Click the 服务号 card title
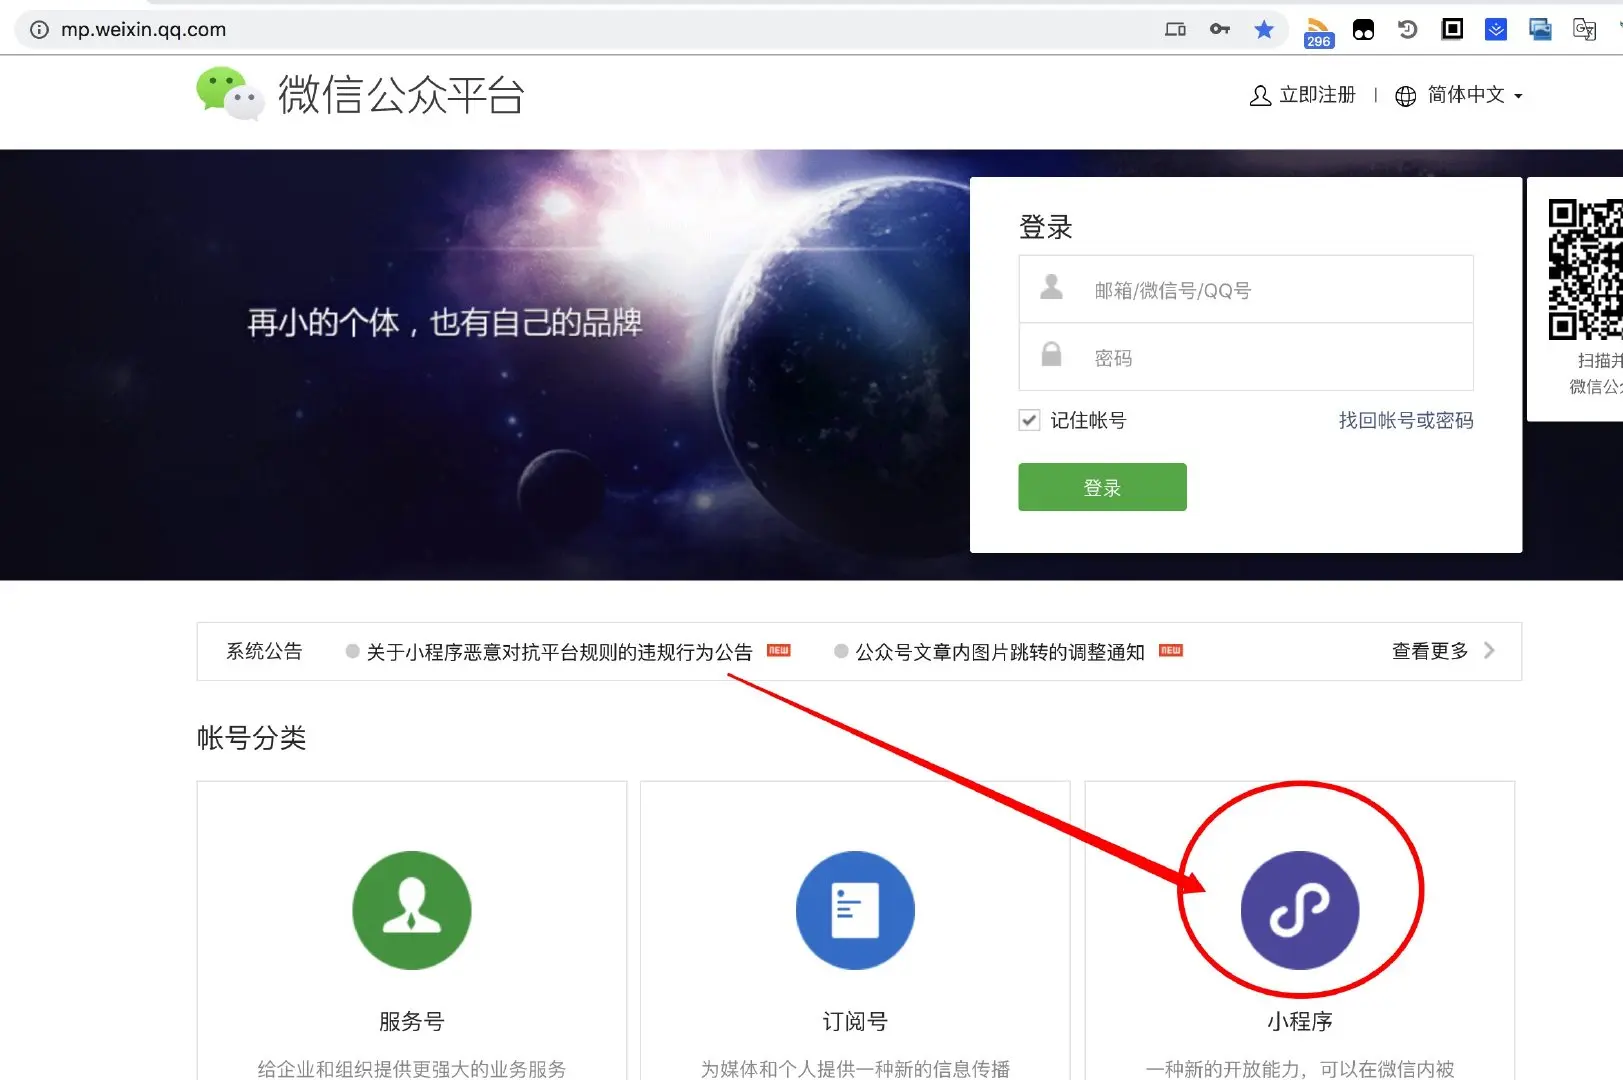Image resolution: width=1623 pixels, height=1080 pixels. pos(411,1021)
